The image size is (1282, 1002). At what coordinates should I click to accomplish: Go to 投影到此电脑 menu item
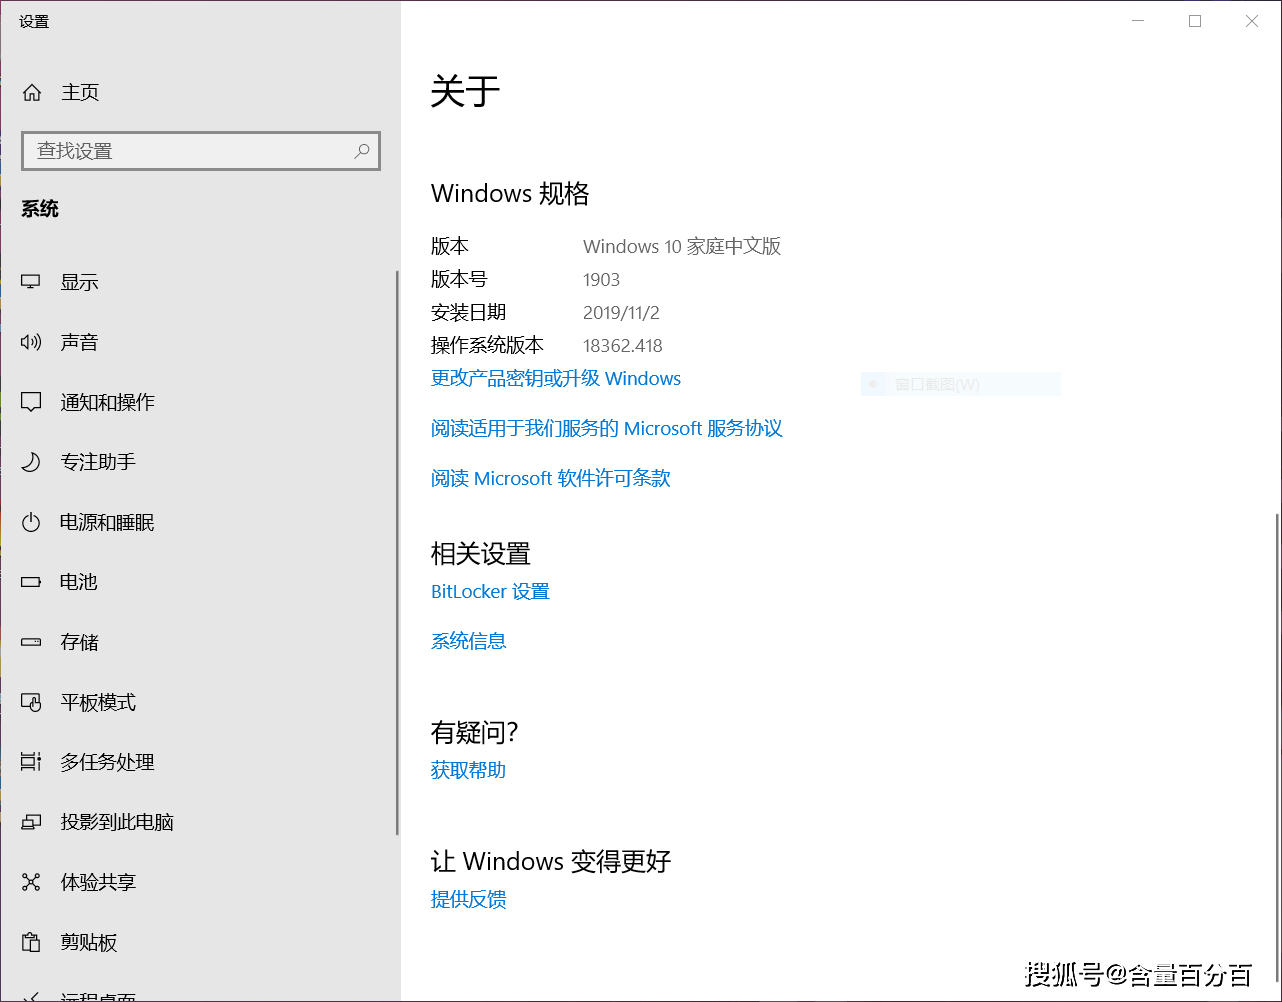200,822
